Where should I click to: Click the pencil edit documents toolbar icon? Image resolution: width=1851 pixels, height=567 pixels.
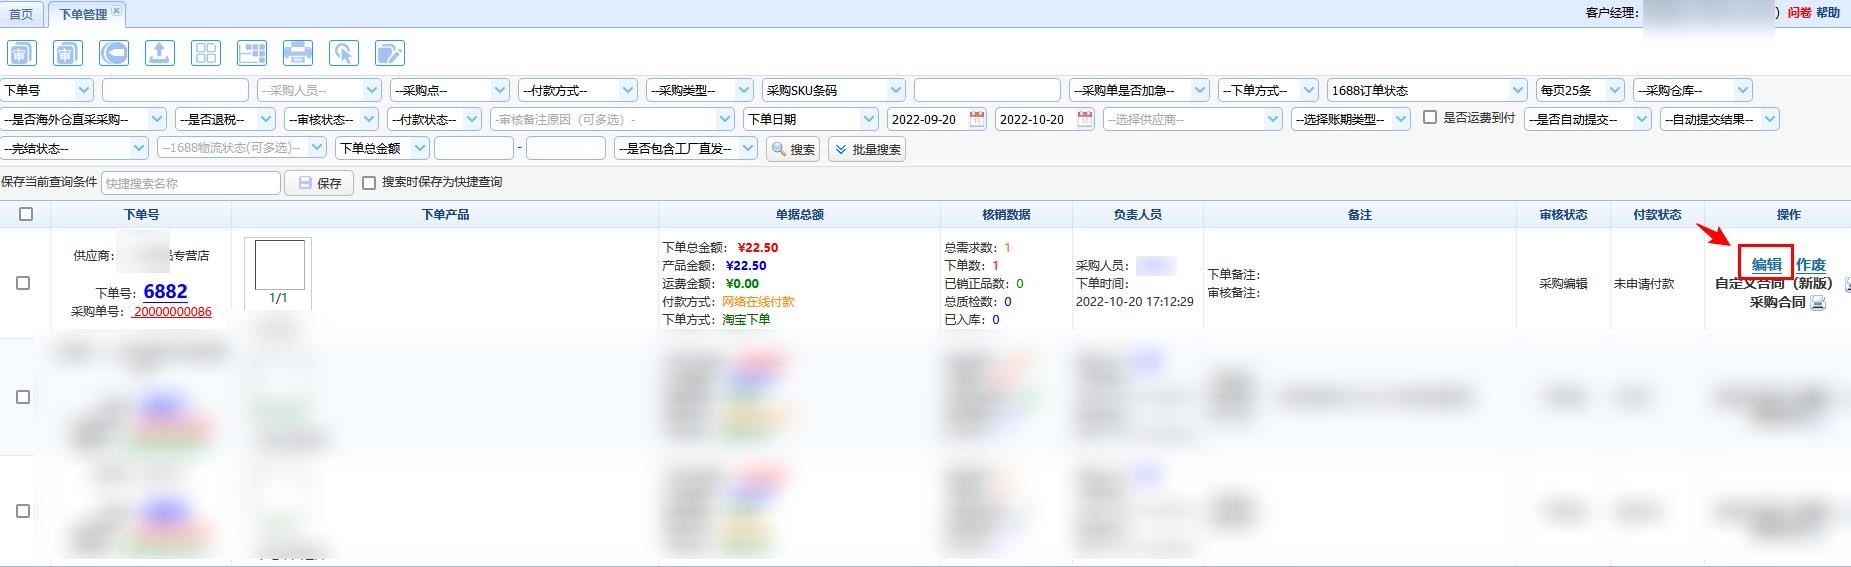tap(389, 53)
